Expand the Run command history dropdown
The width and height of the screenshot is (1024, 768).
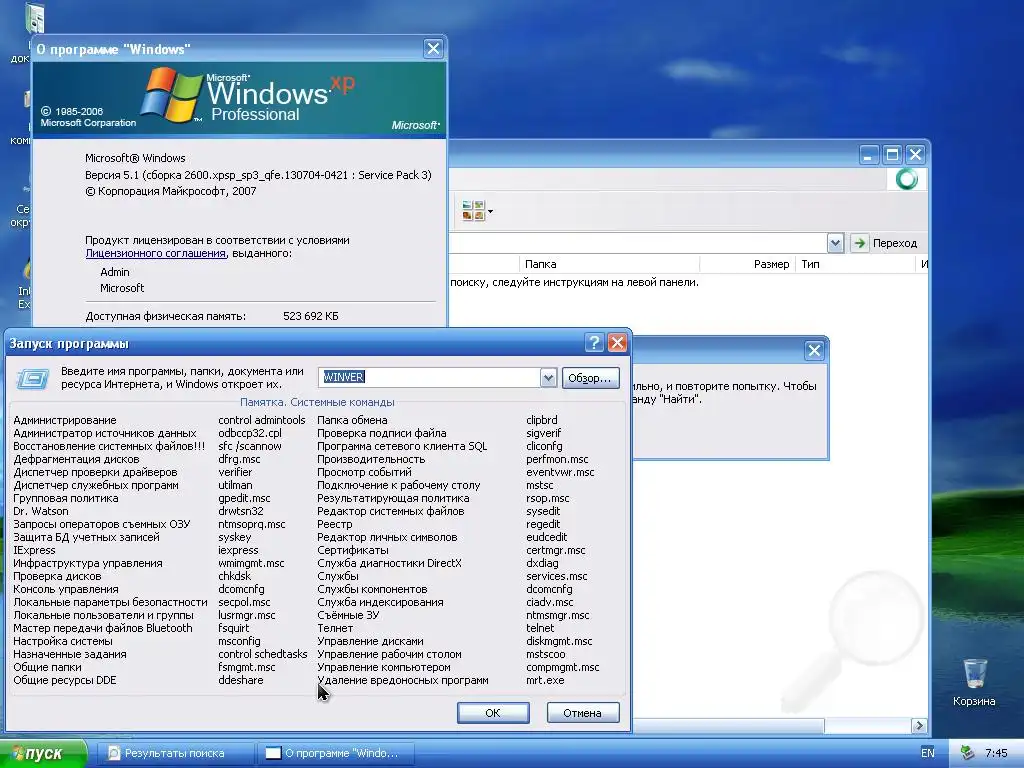point(549,377)
